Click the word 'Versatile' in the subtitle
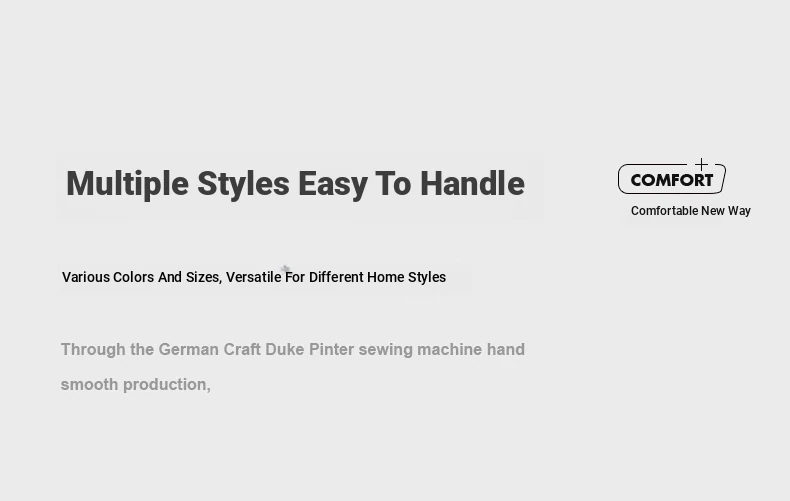790x501 pixels. pyautogui.click(x=253, y=277)
